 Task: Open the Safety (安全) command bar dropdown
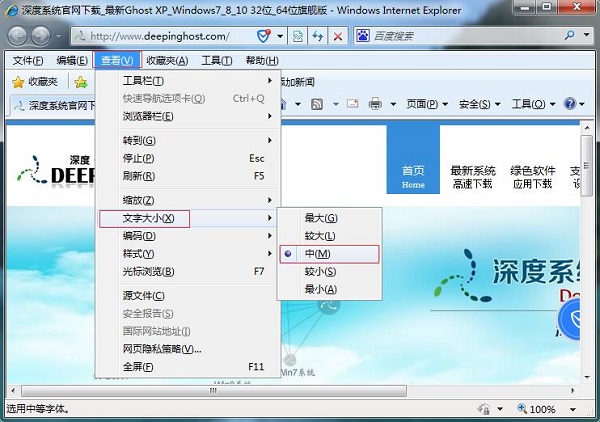click(x=479, y=104)
